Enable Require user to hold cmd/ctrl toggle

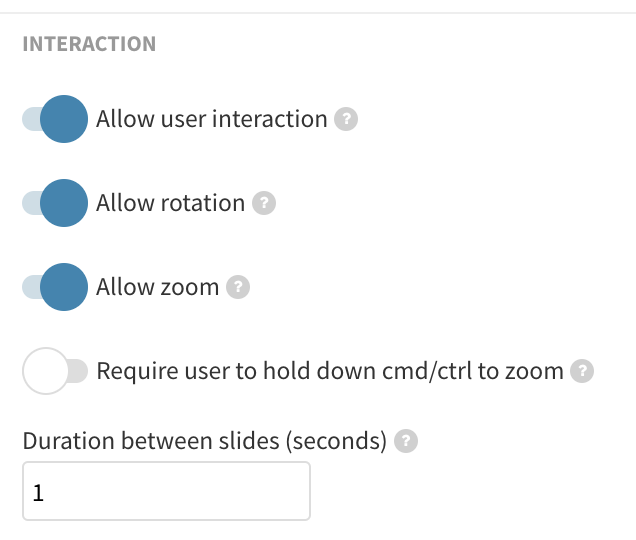point(55,372)
